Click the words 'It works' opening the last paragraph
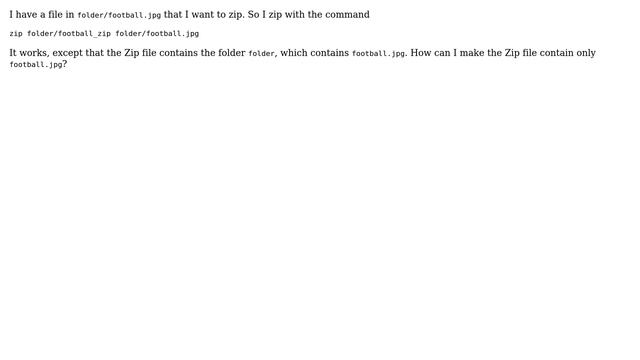The image size is (640, 360). [x=27, y=53]
